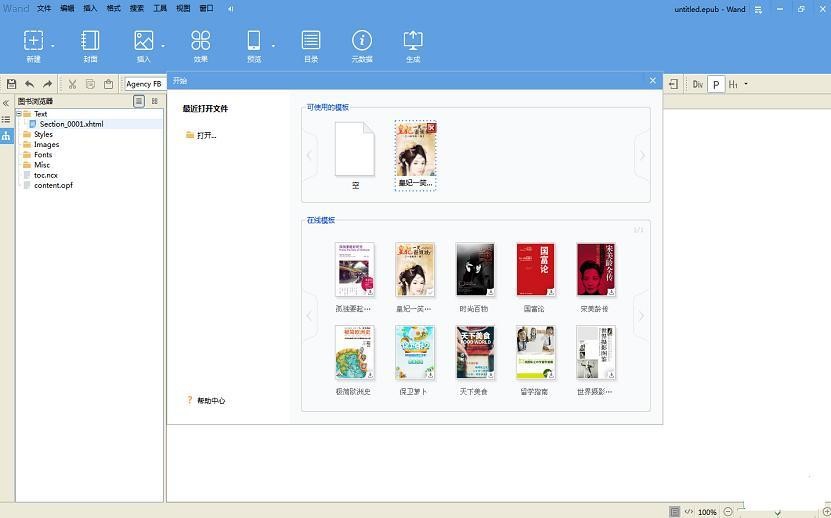Open the 插入 dropdown arrow
This screenshot has height=518, width=831.
(163, 46)
